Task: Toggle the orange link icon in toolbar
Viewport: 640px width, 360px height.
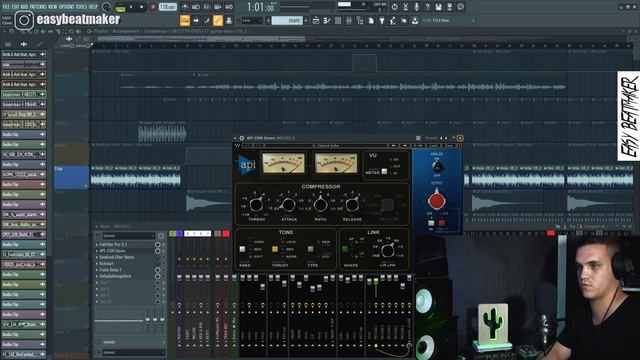Action: (218, 20)
